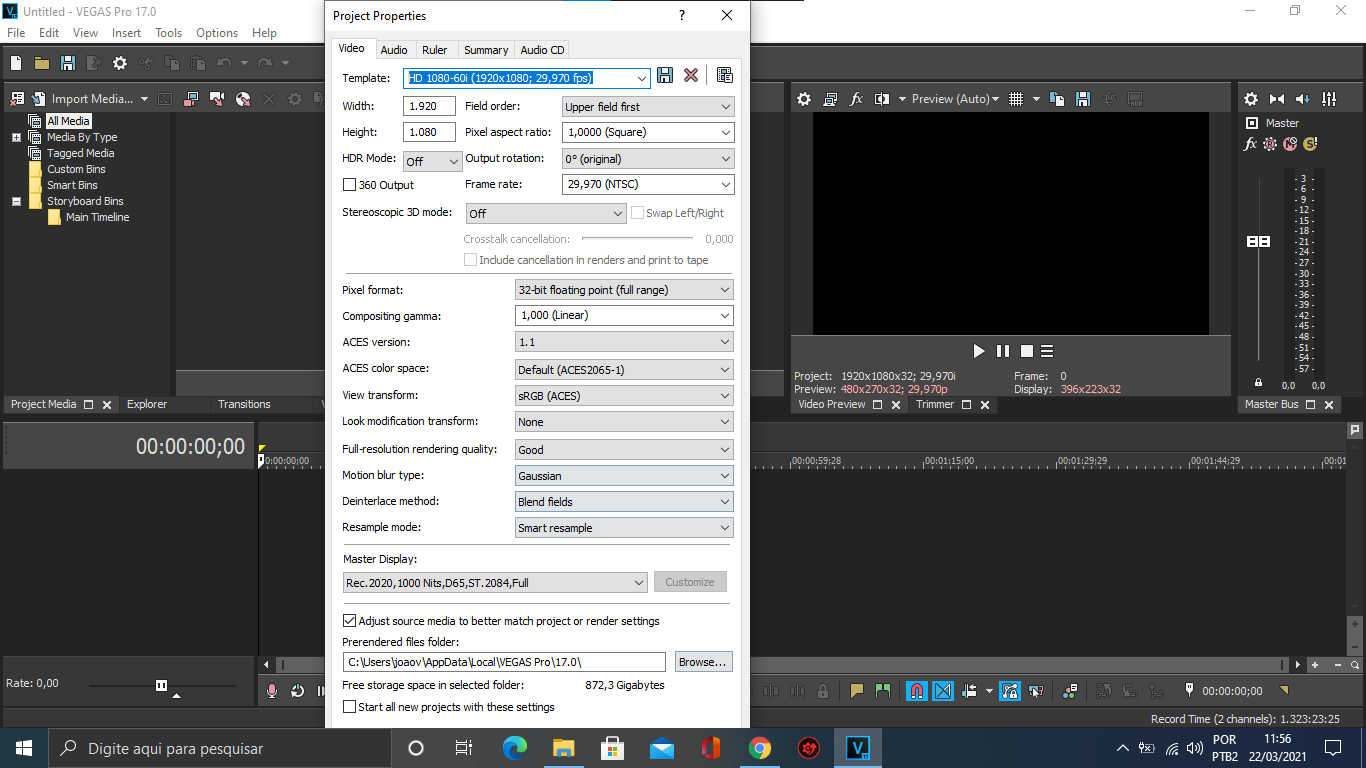Open the Resample mode dropdown
The width and height of the screenshot is (1366, 768).
pyautogui.click(x=624, y=528)
